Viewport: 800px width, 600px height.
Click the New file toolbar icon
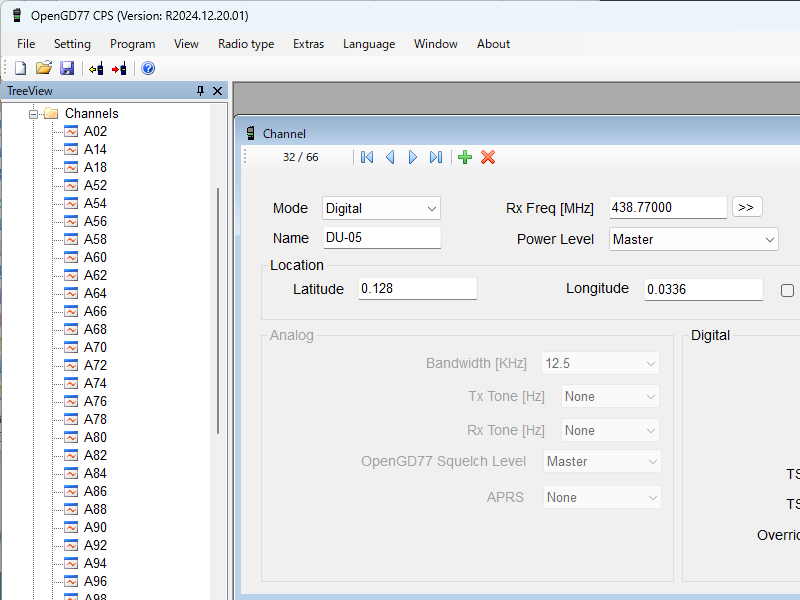[x=20, y=68]
